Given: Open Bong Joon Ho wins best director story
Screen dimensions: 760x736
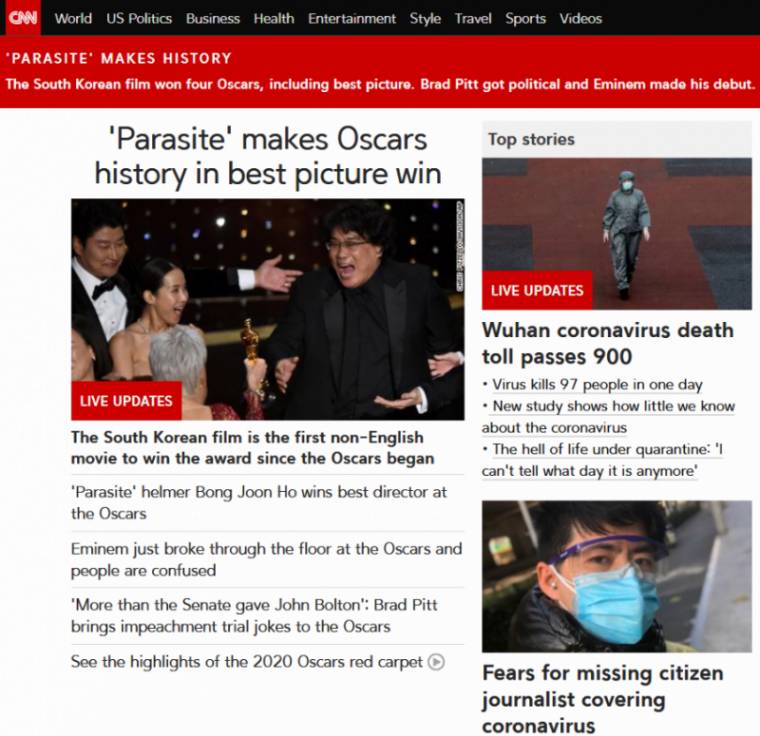Looking at the screenshot, I should (x=259, y=503).
